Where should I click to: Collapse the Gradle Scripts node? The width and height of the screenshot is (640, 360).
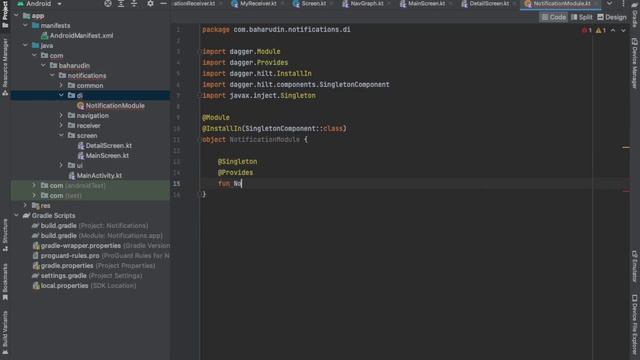(16, 216)
